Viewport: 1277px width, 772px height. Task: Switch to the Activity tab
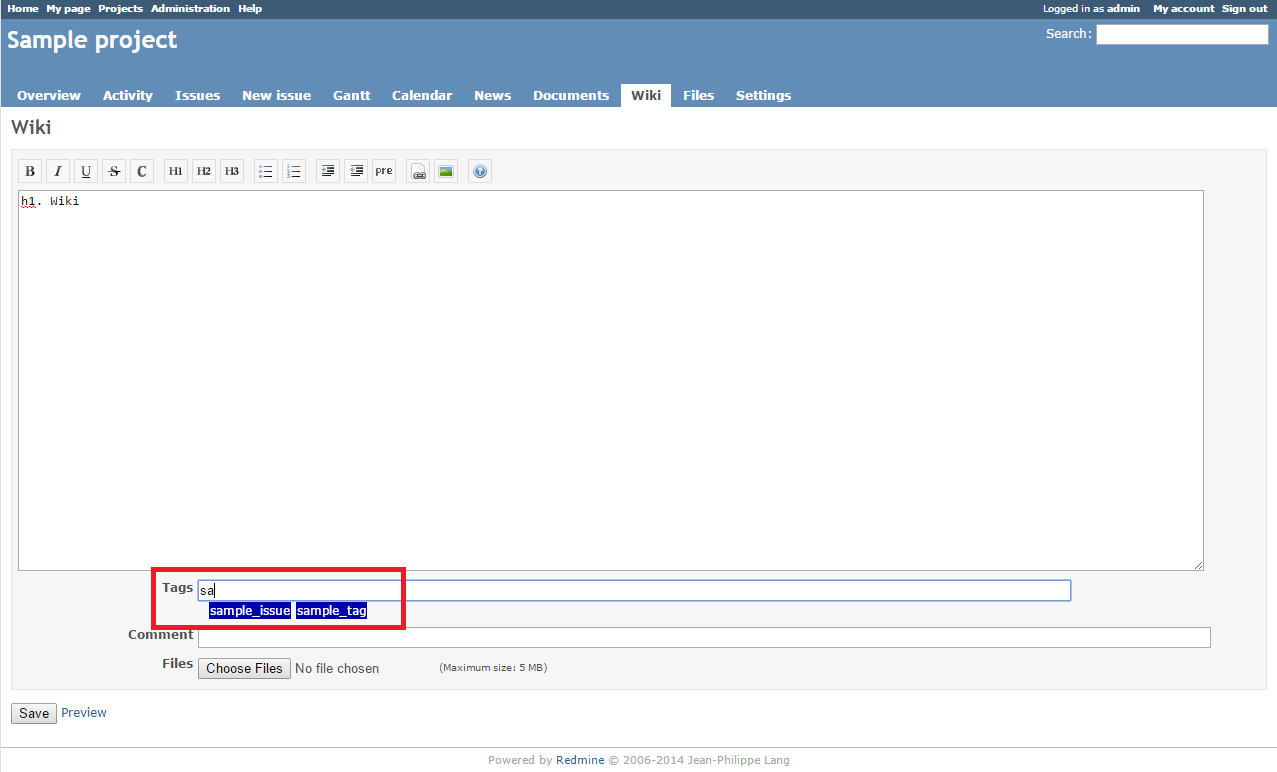[128, 96]
